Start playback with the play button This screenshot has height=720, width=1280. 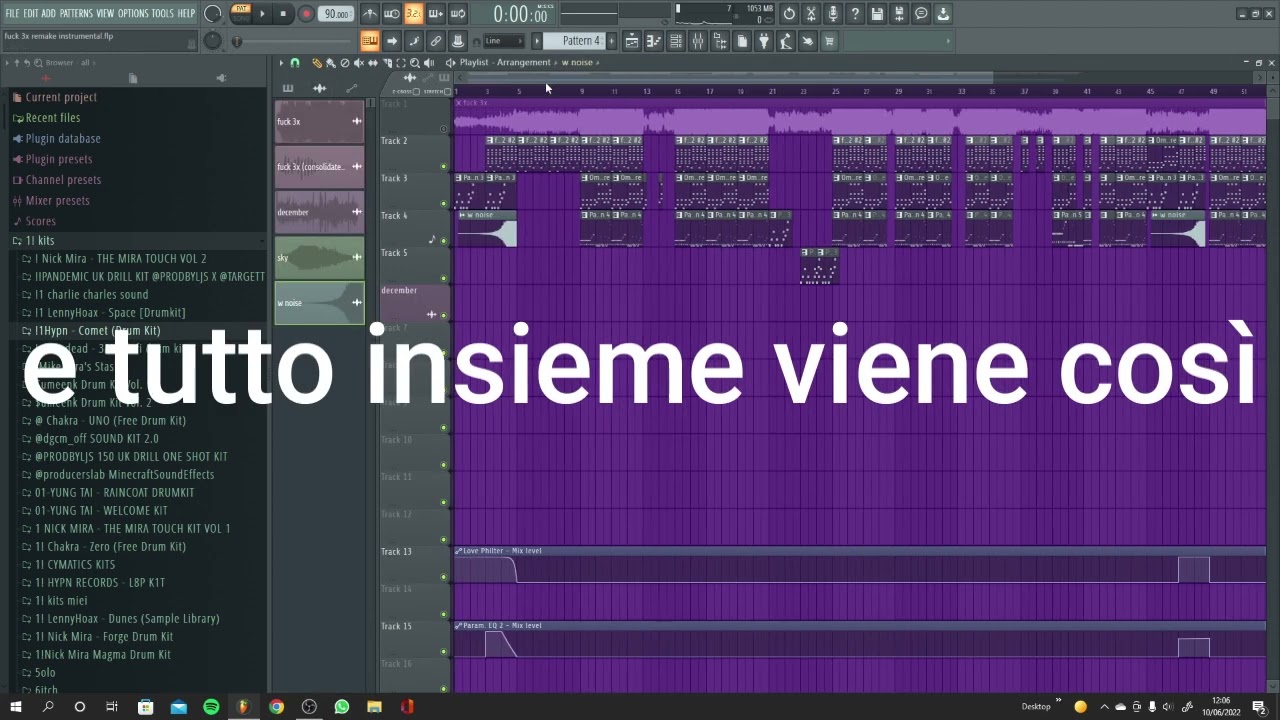[x=262, y=14]
